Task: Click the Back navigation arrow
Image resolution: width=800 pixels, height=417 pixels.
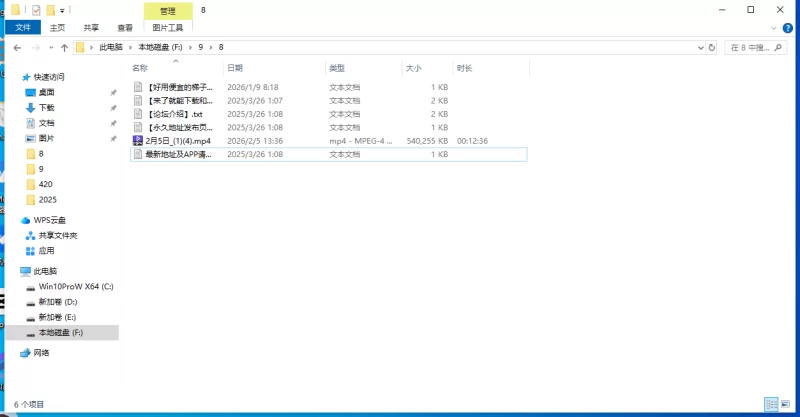Action: pyautogui.click(x=19, y=47)
